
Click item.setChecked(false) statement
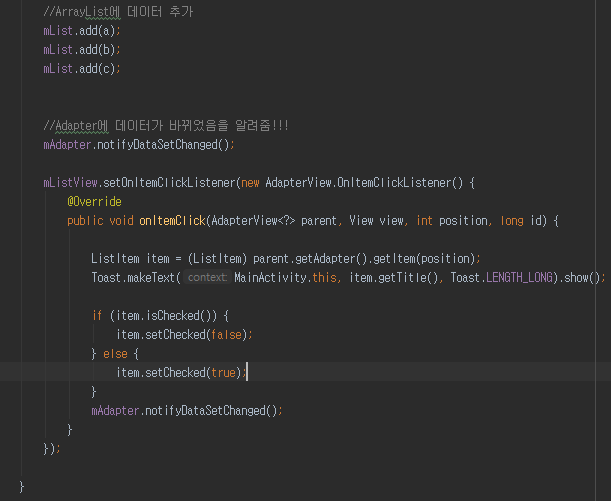[184, 335]
